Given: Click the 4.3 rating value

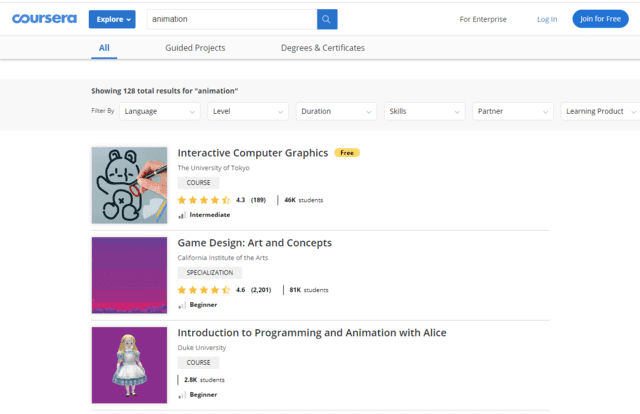Looking at the screenshot, I should (x=240, y=200).
